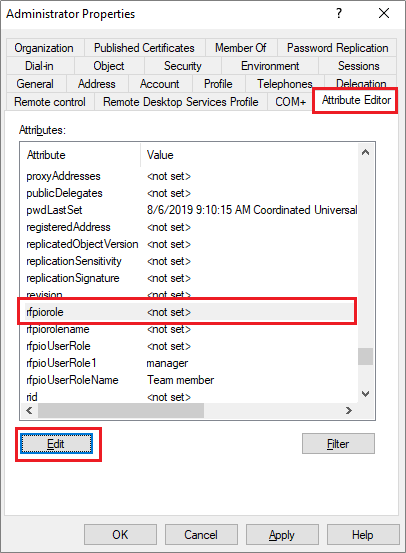Image resolution: width=406 pixels, height=553 pixels.
Task: Select the pwdLastSet attribute row
Action: (x=191, y=210)
